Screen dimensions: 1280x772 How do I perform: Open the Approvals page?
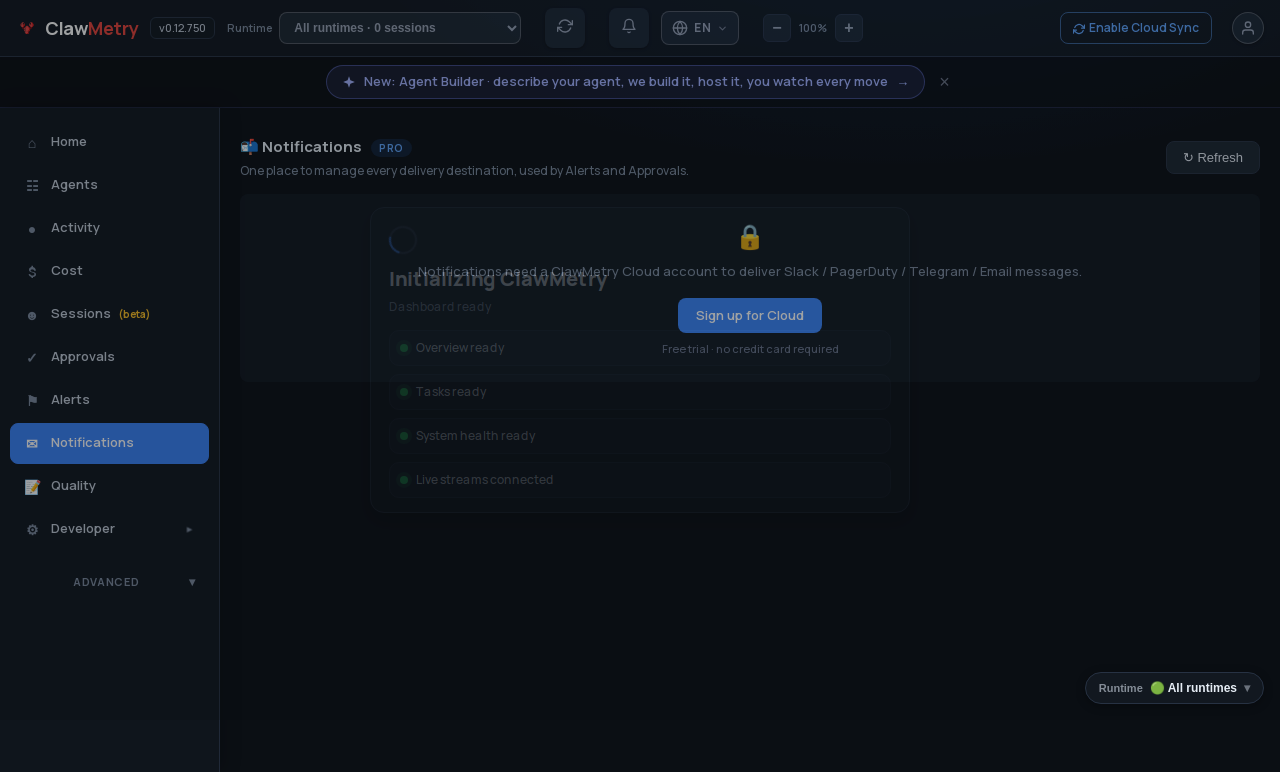(x=110, y=357)
